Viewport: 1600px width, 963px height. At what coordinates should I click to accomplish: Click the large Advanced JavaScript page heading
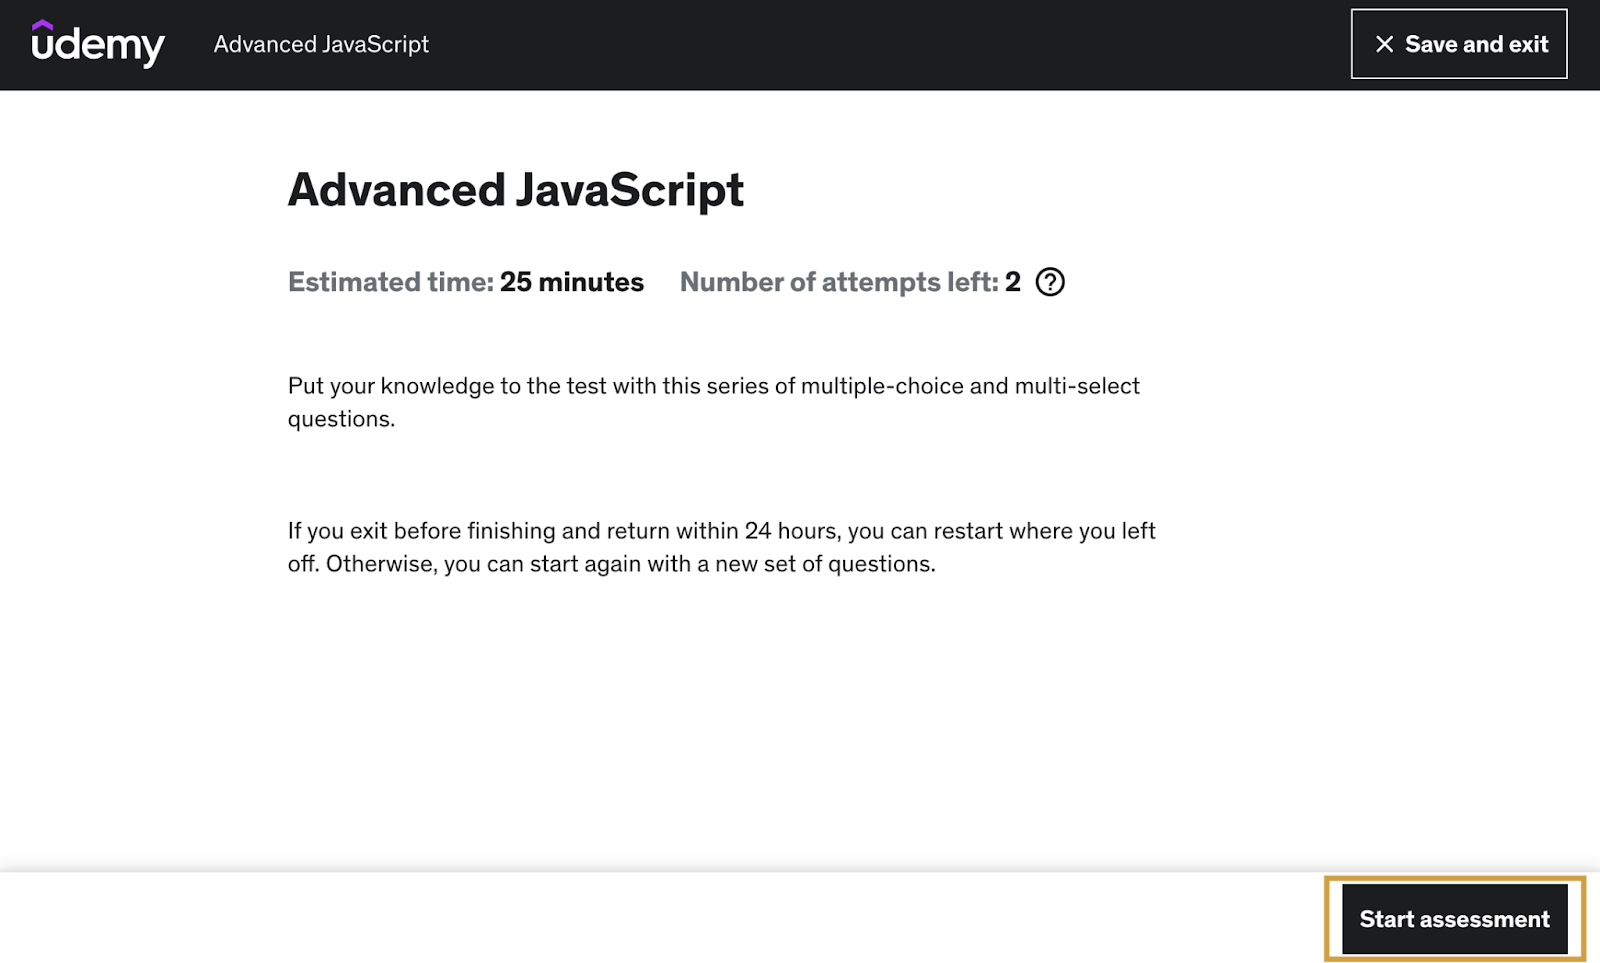(x=515, y=190)
